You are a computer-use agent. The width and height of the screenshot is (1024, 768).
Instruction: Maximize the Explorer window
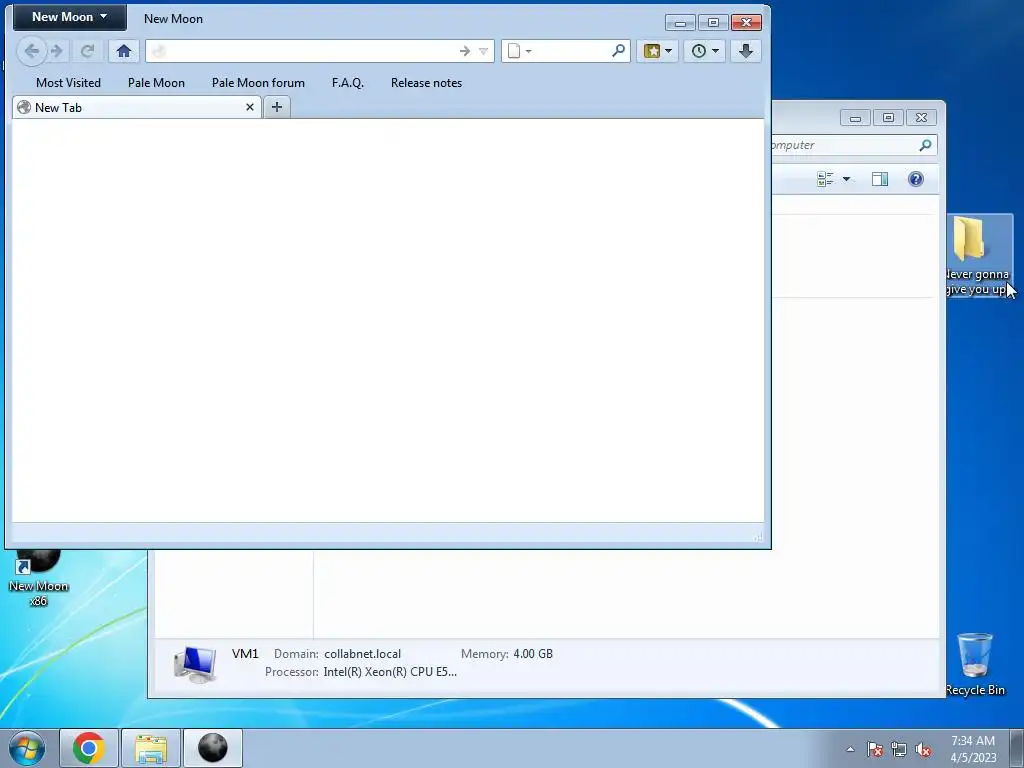point(888,118)
